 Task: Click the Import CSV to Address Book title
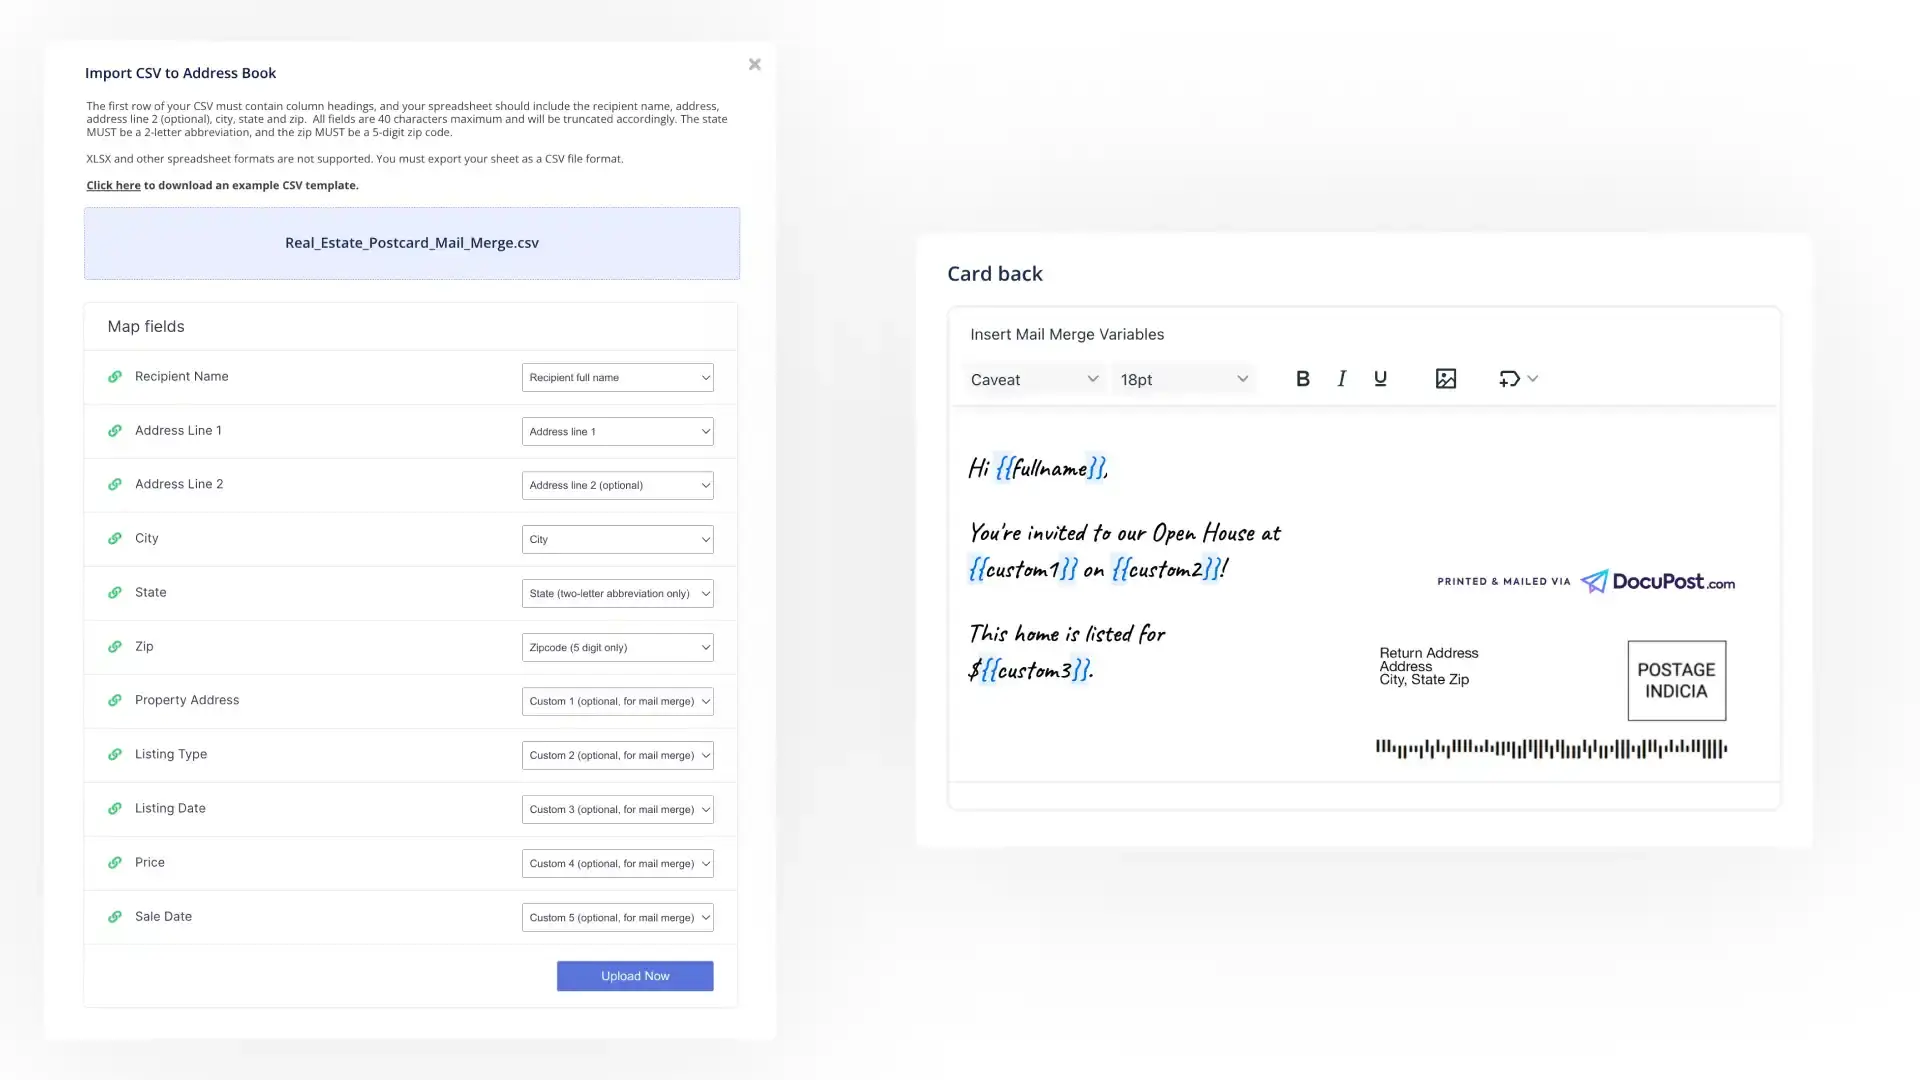(180, 73)
